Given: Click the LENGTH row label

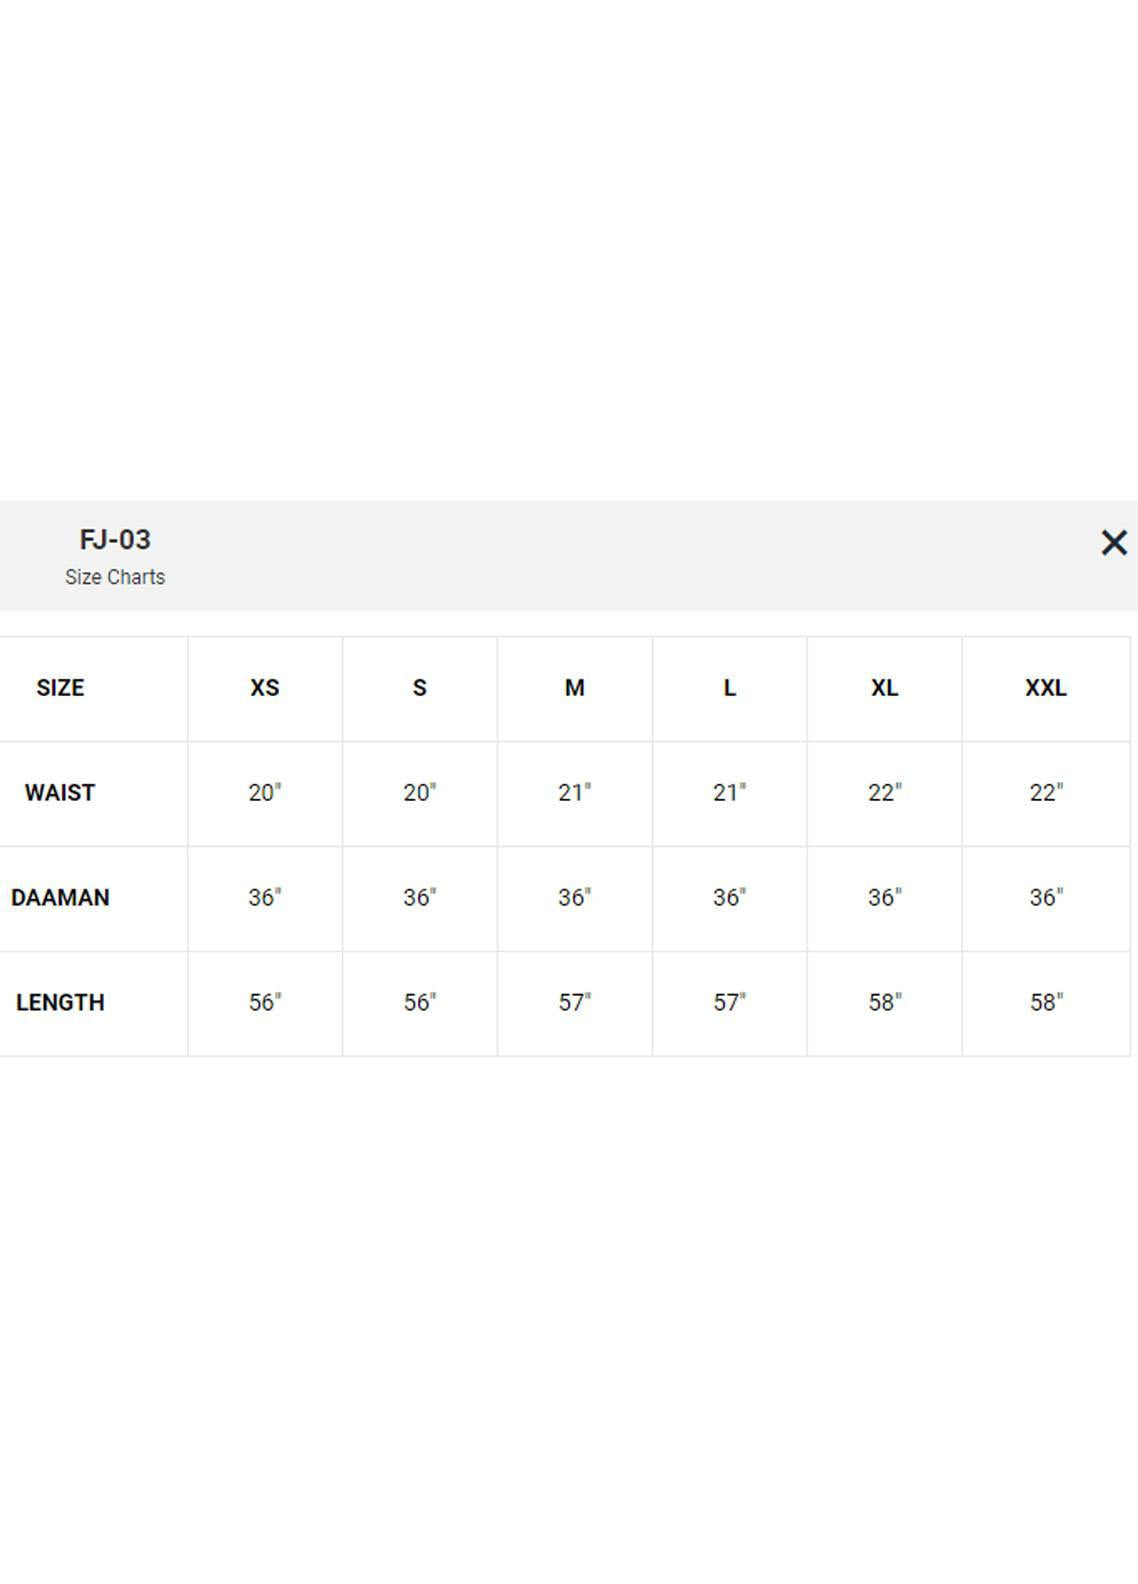Looking at the screenshot, I should [60, 1003].
